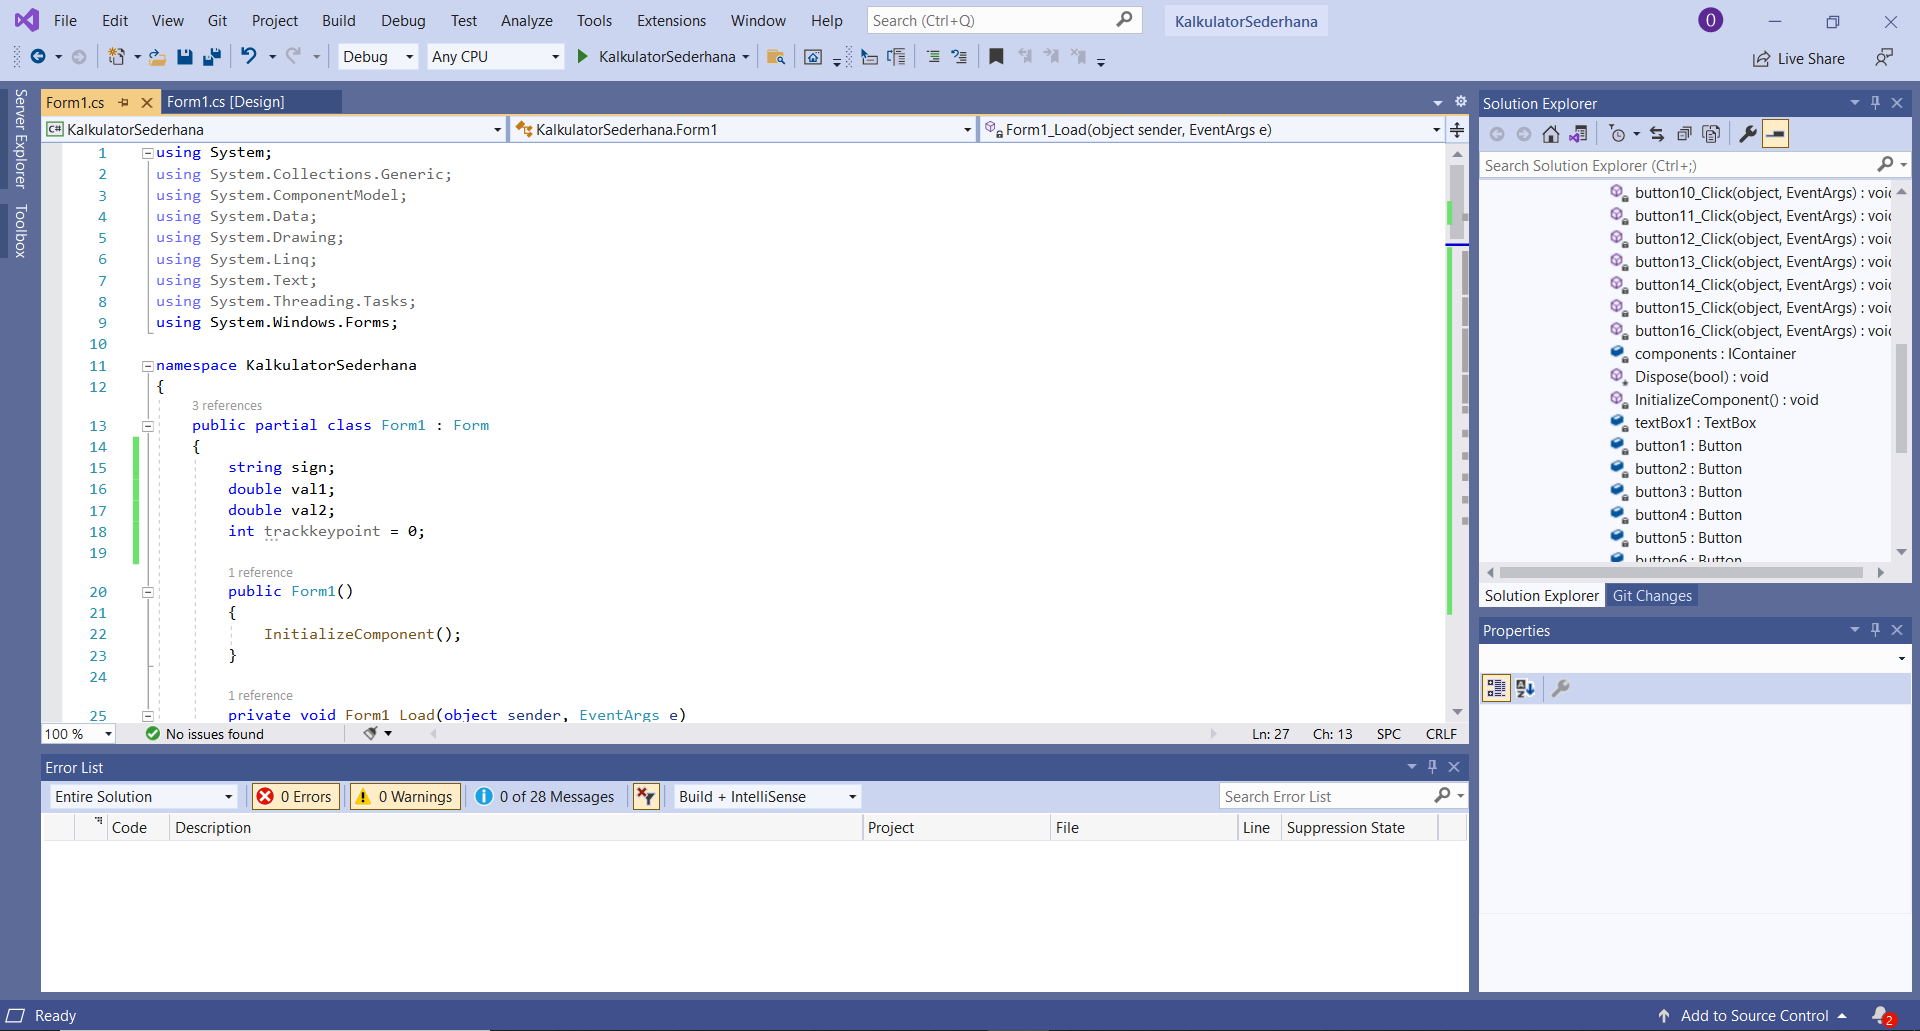The width and height of the screenshot is (1920, 1031).
Task: Open the Form1_Load member dropdown
Action: (1212, 130)
